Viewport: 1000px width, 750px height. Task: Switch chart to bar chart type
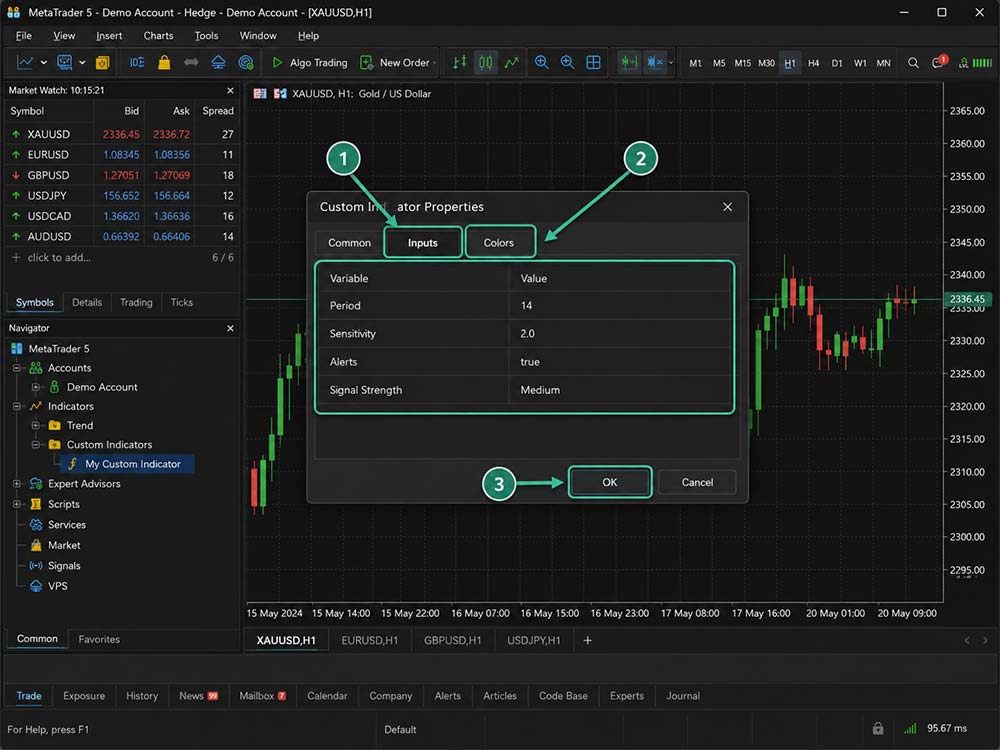(459, 62)
